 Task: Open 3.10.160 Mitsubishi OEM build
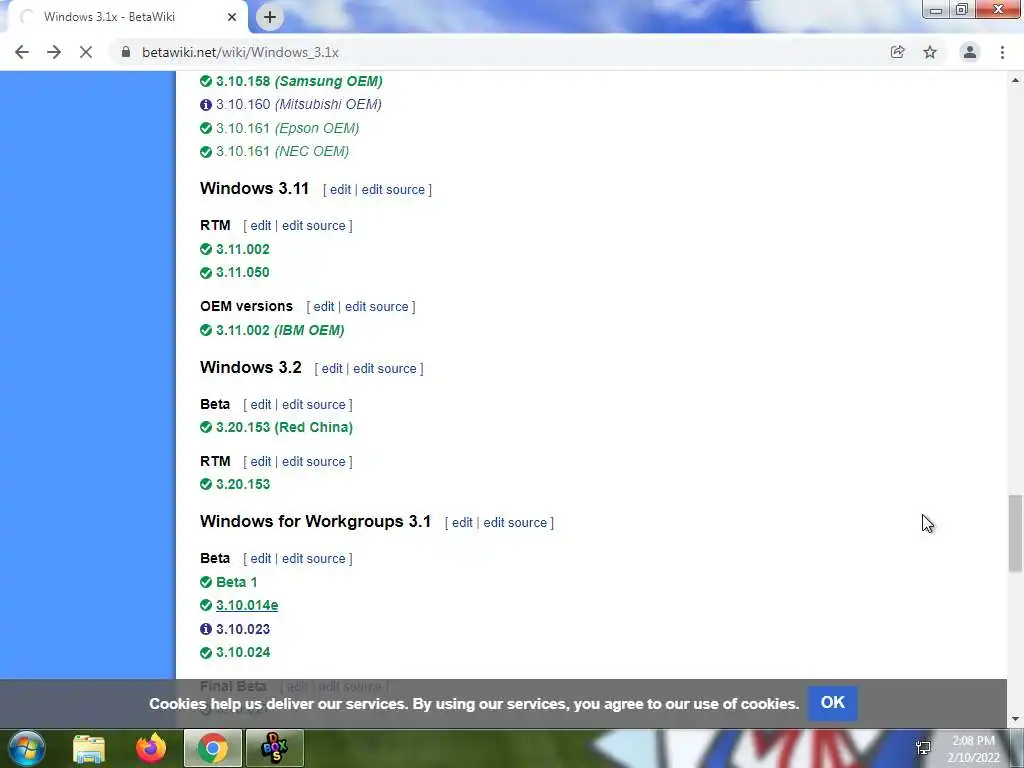298,104
